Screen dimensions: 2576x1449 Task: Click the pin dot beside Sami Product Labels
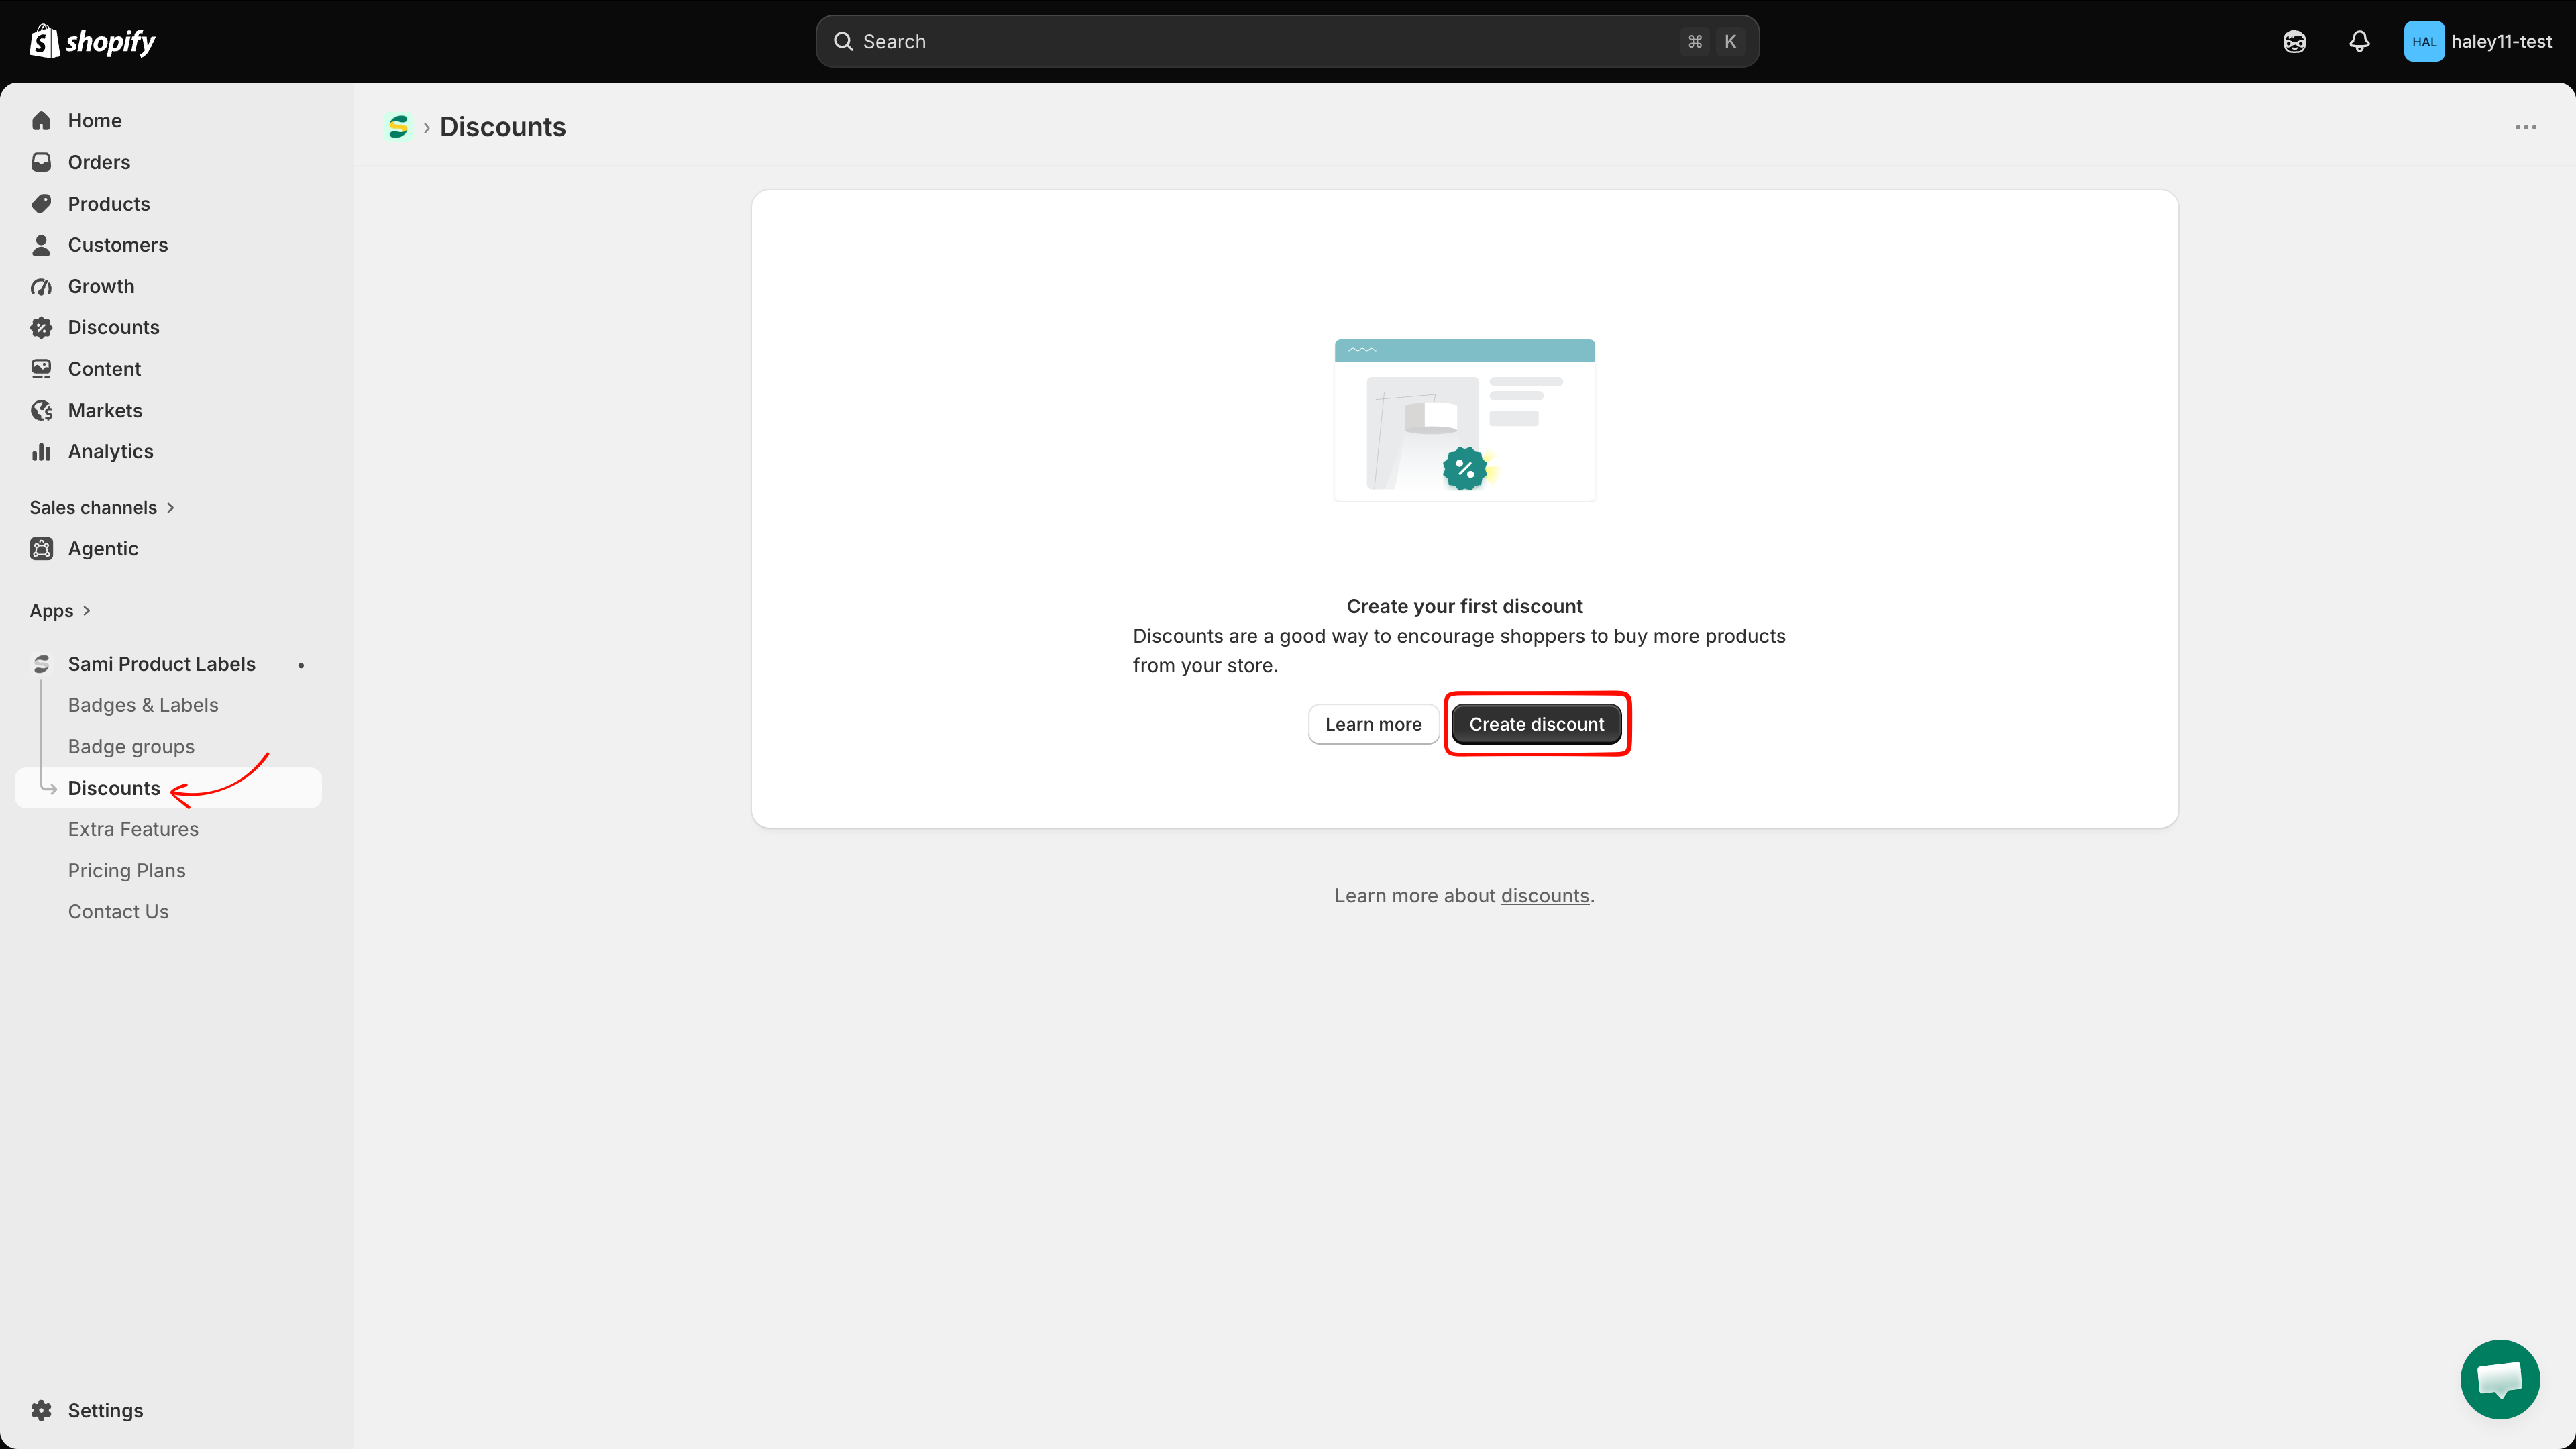tap(300, 665)
